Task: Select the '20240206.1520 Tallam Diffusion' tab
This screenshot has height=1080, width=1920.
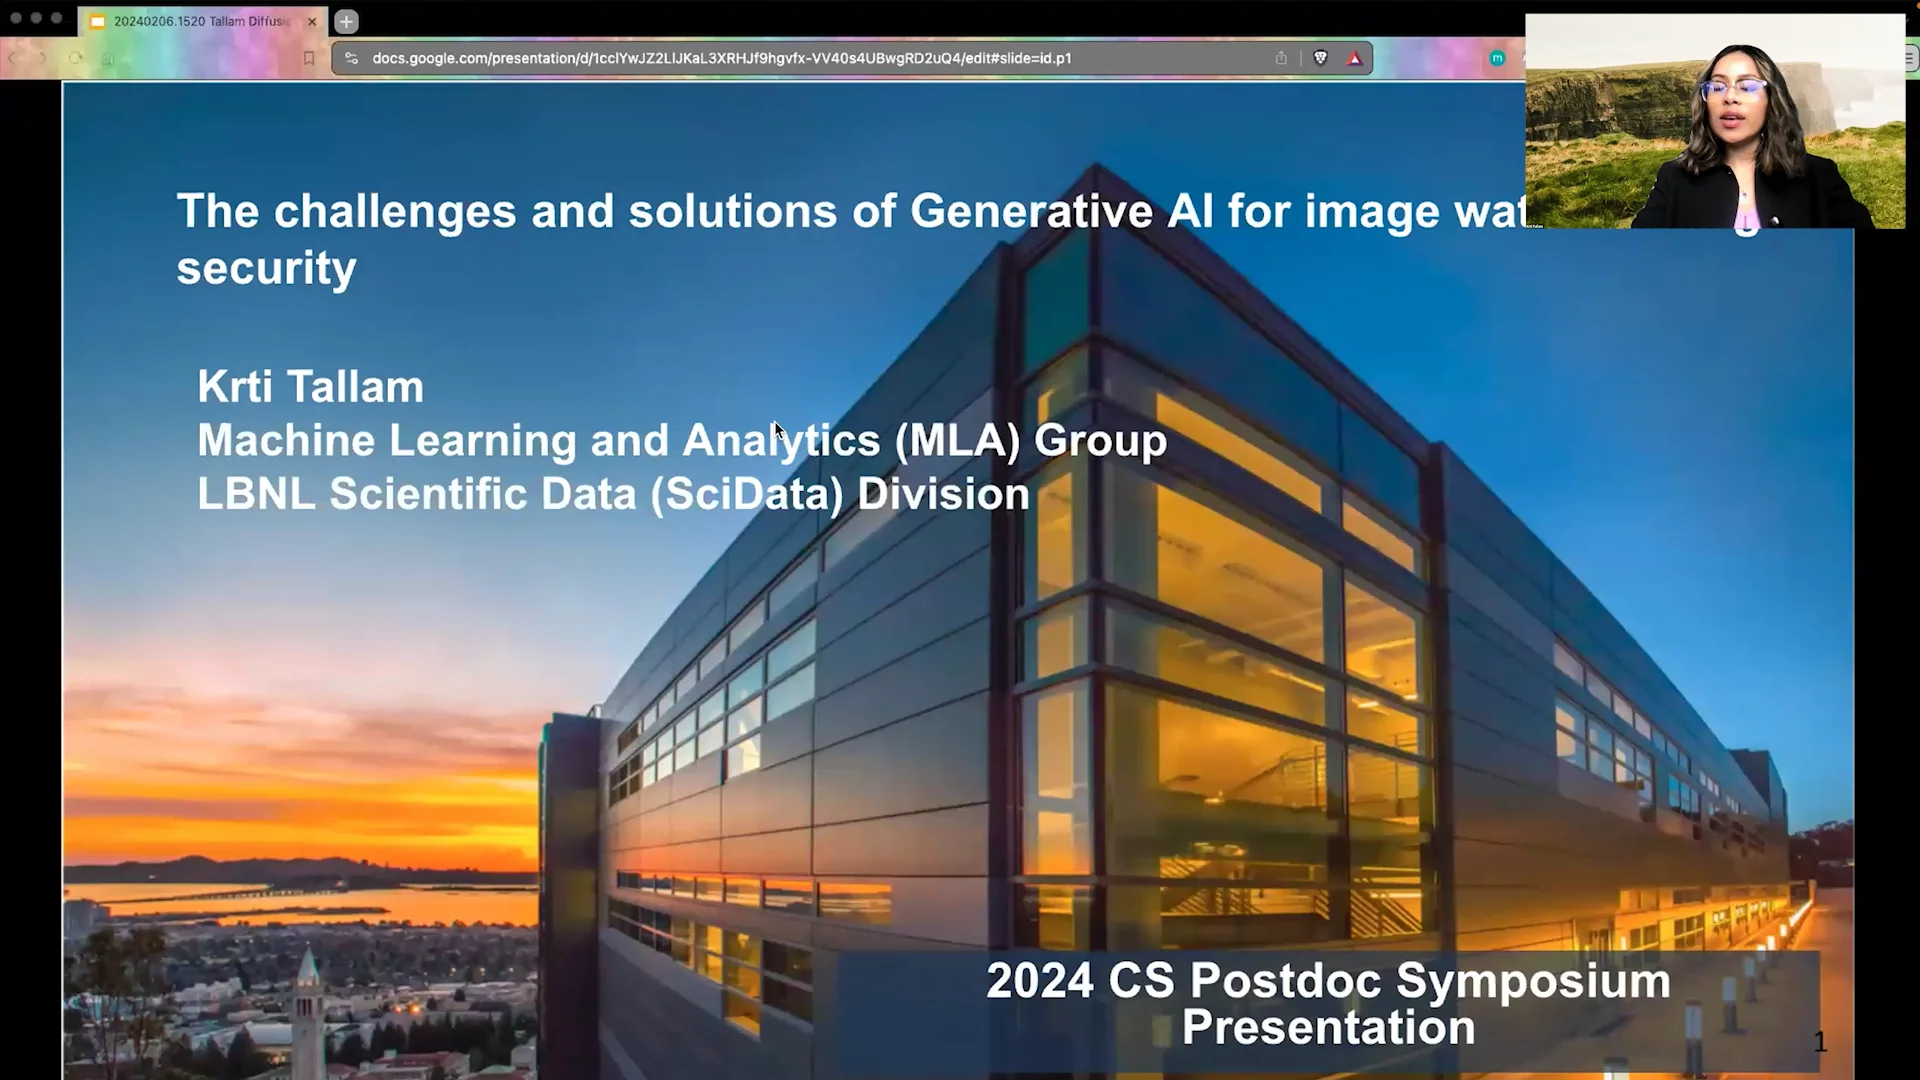Action: 200,21
